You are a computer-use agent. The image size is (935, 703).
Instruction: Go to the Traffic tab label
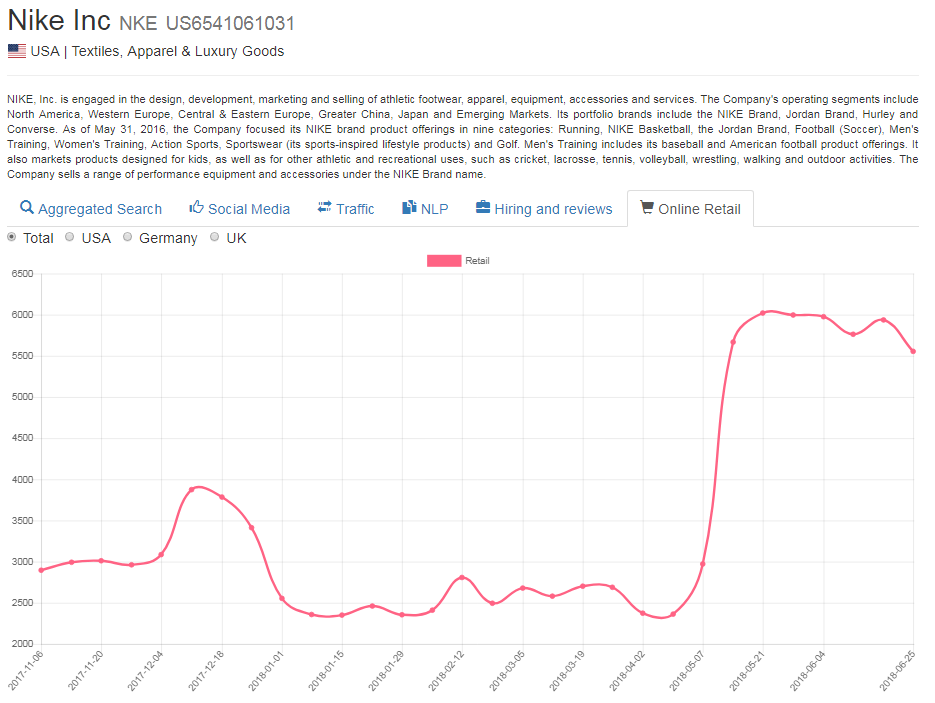click(x=355, y=209)
